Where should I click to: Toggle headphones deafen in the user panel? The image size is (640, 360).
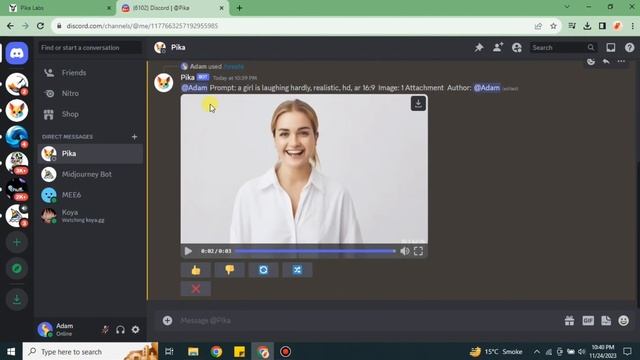click(x=120, y=329)
